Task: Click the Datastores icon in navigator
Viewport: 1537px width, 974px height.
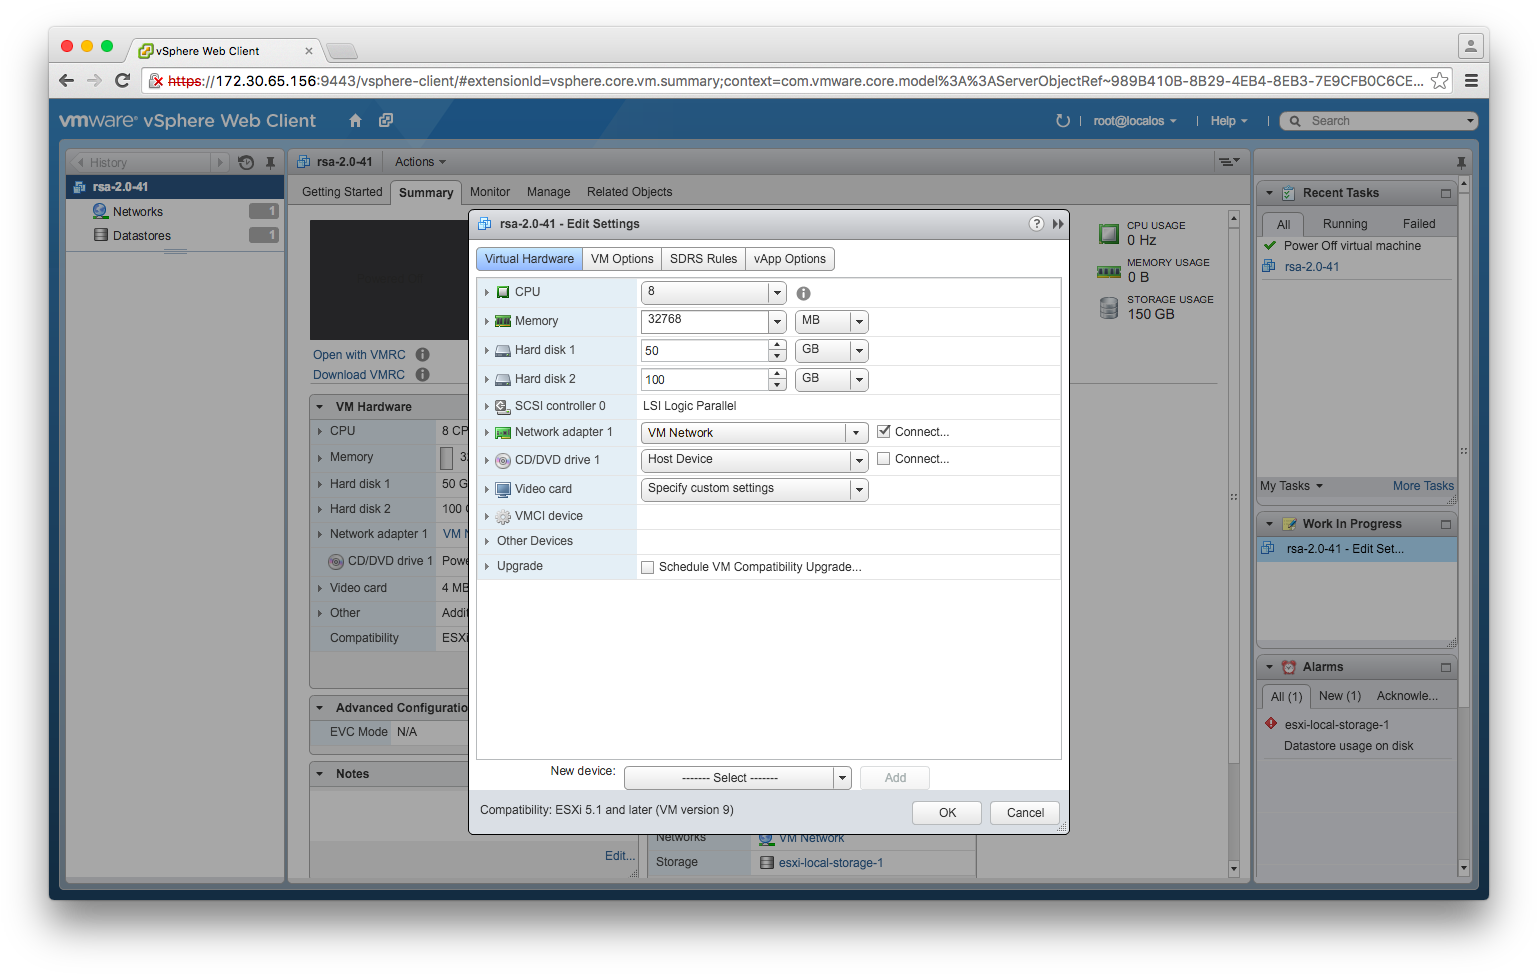Action: (100, 235)
